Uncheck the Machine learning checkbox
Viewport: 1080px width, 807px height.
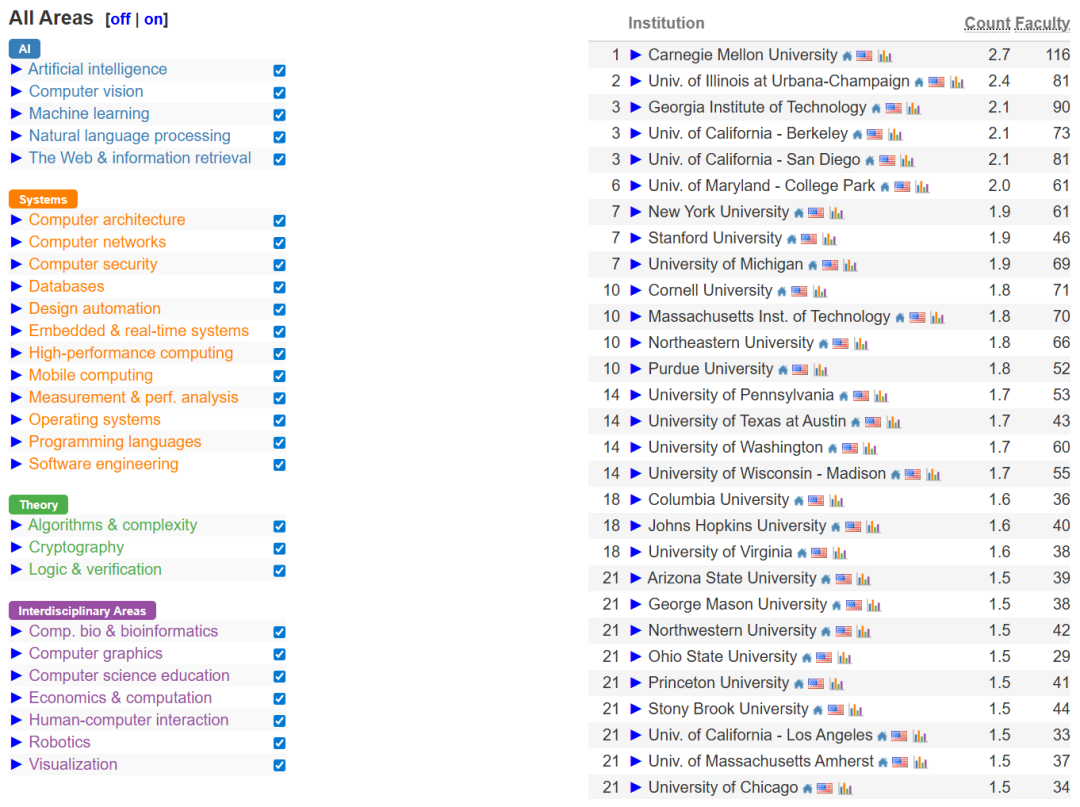279,113
